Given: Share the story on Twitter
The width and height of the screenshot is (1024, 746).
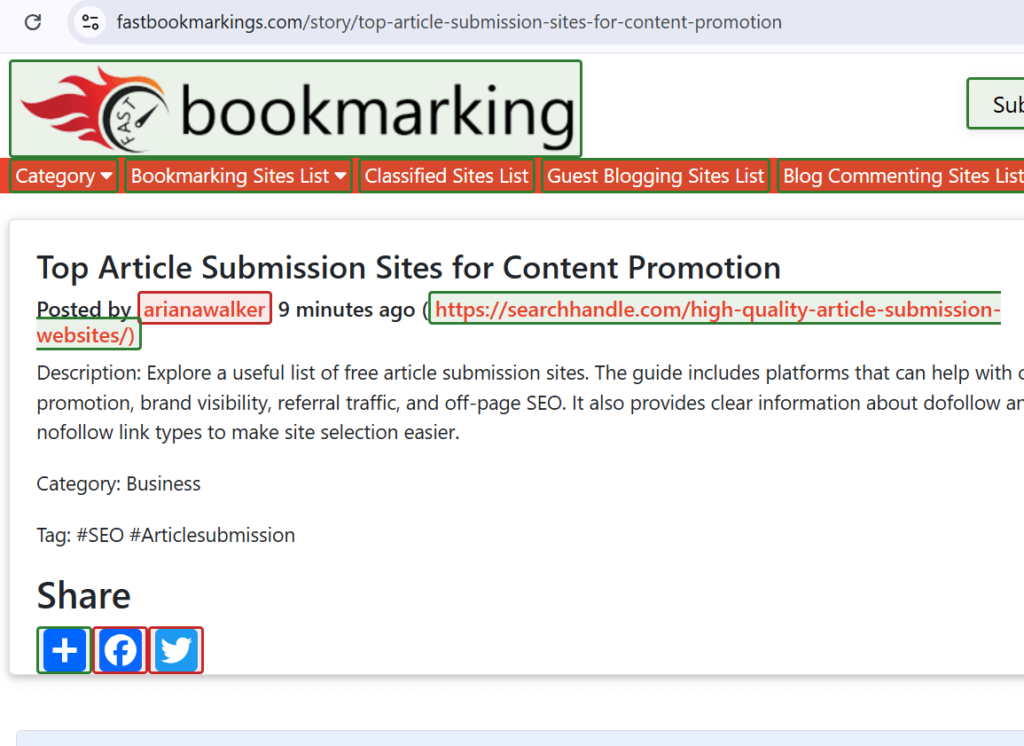Looking at the screenshot, I should 176,650.
